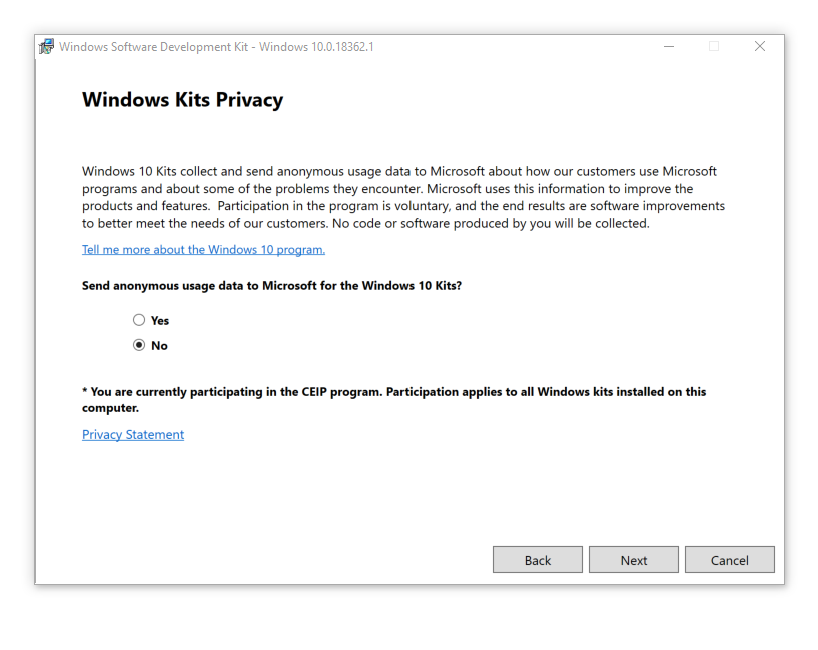Select the Yes radio button

(139, 320)
